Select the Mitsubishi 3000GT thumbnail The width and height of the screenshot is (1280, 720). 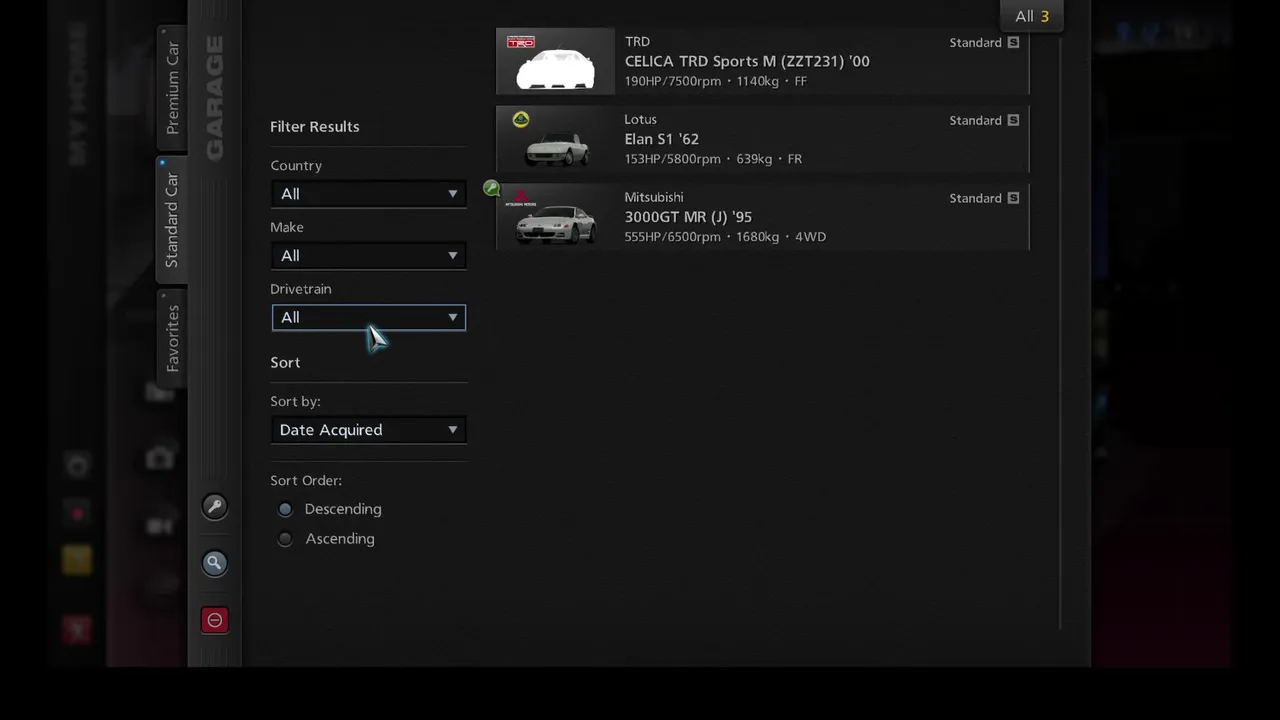pos(555,217)
